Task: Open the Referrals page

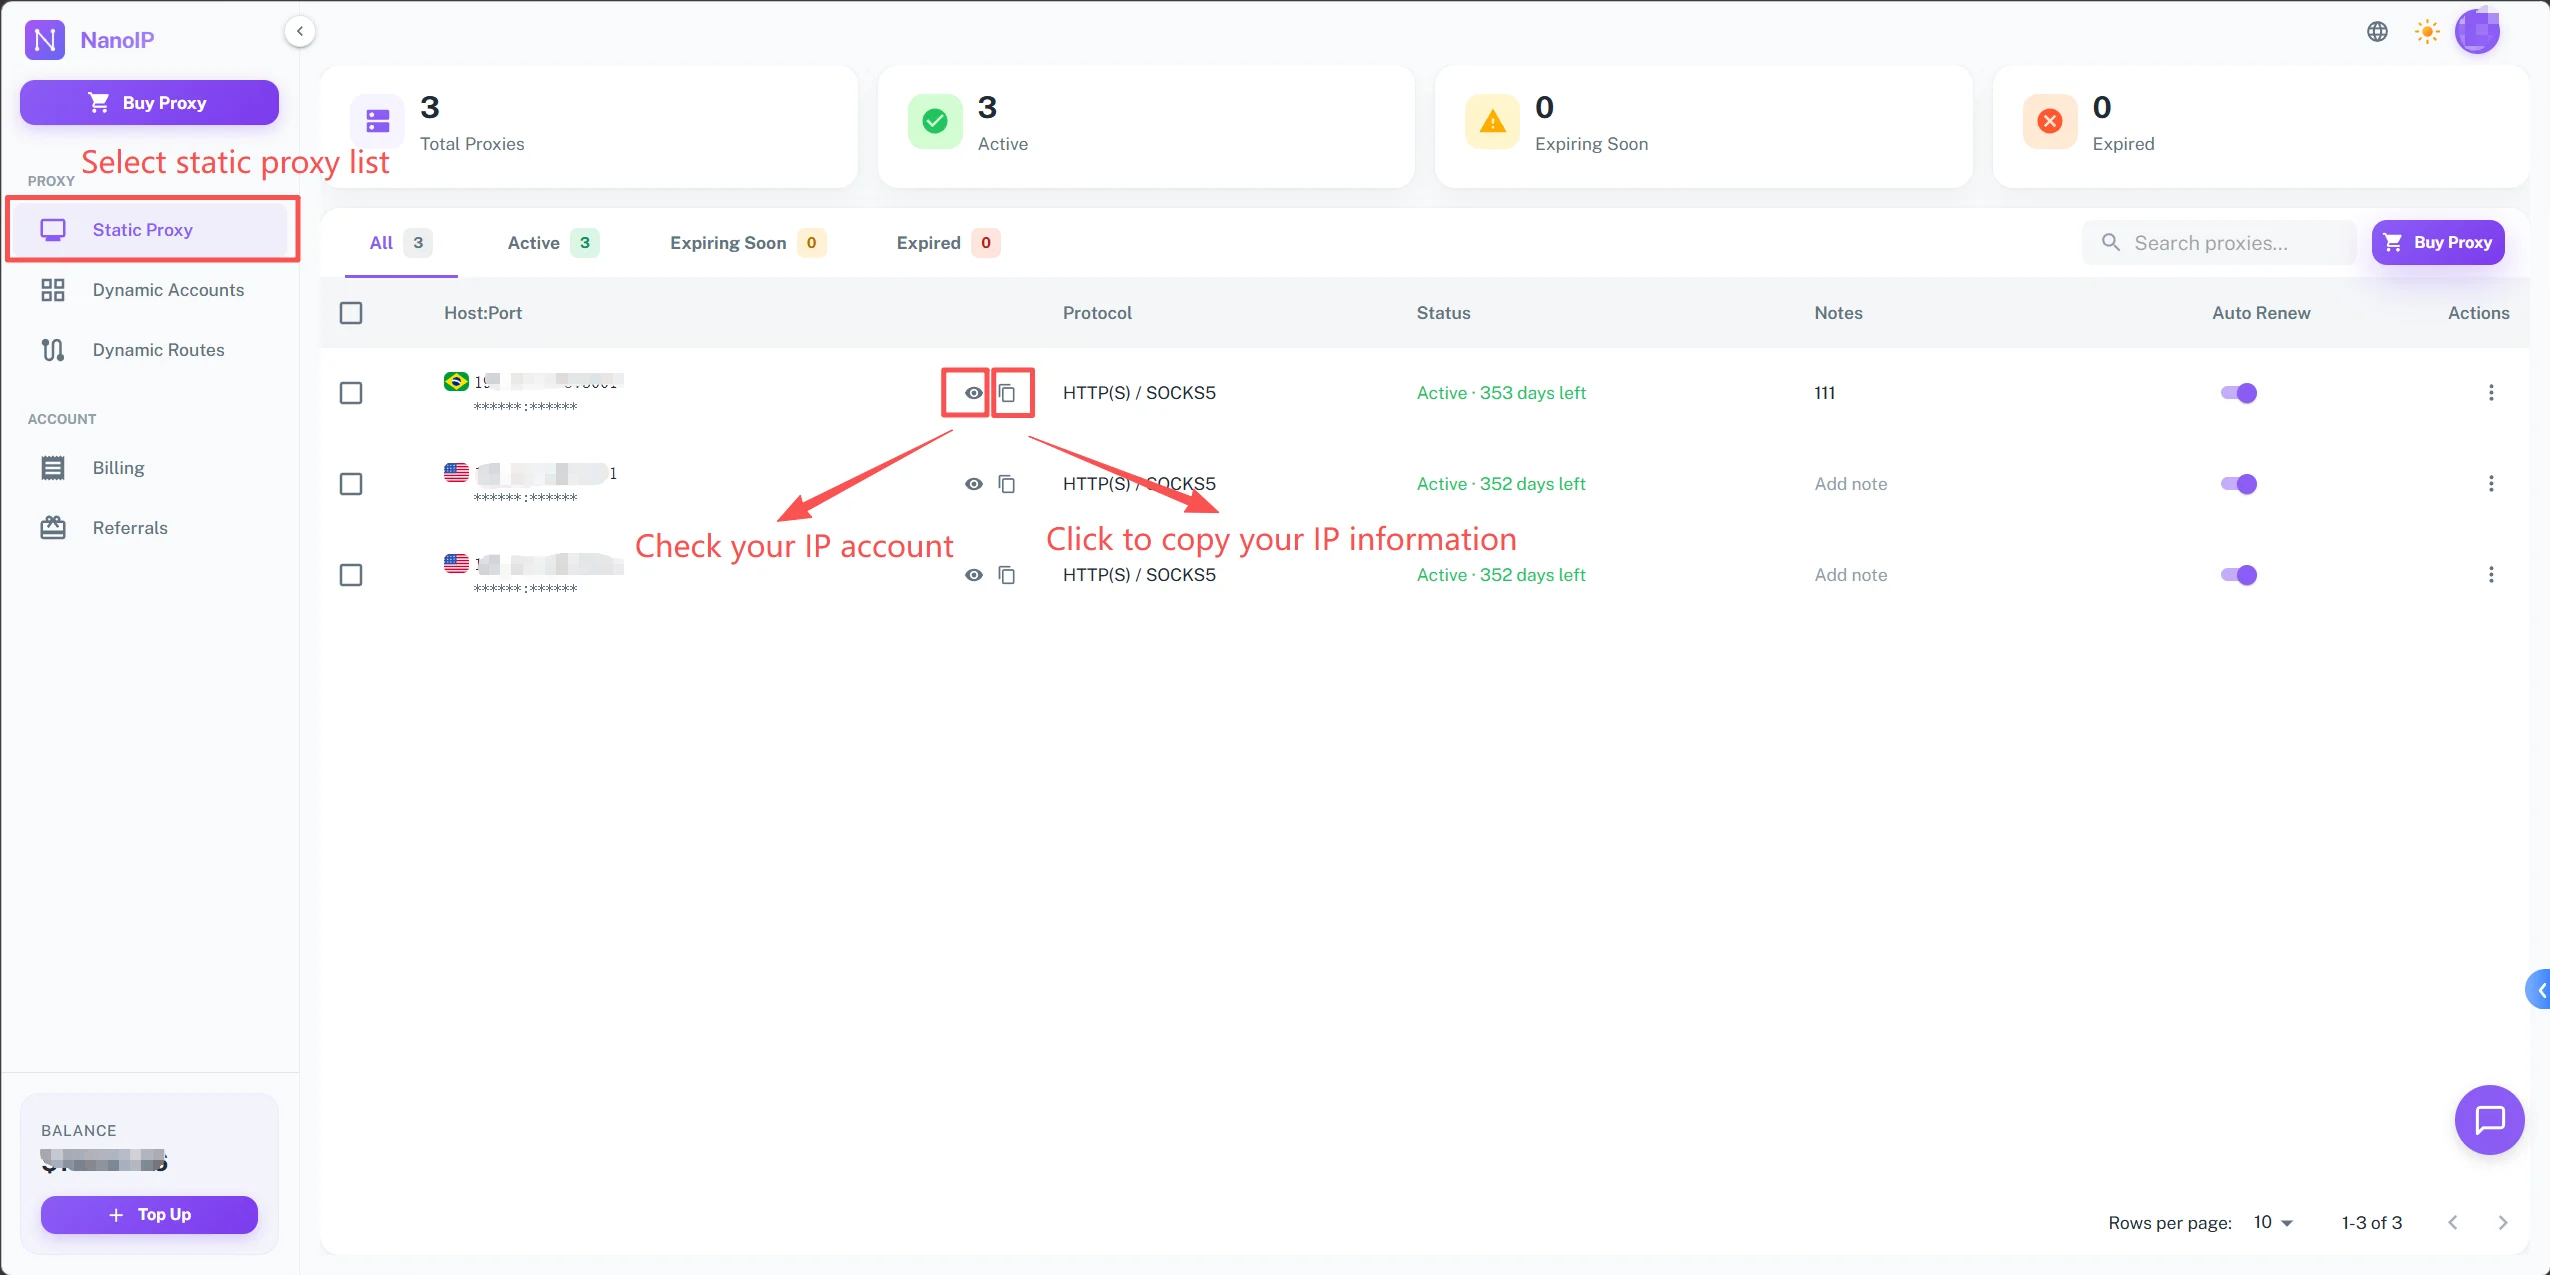Action: tap(149, 528)
